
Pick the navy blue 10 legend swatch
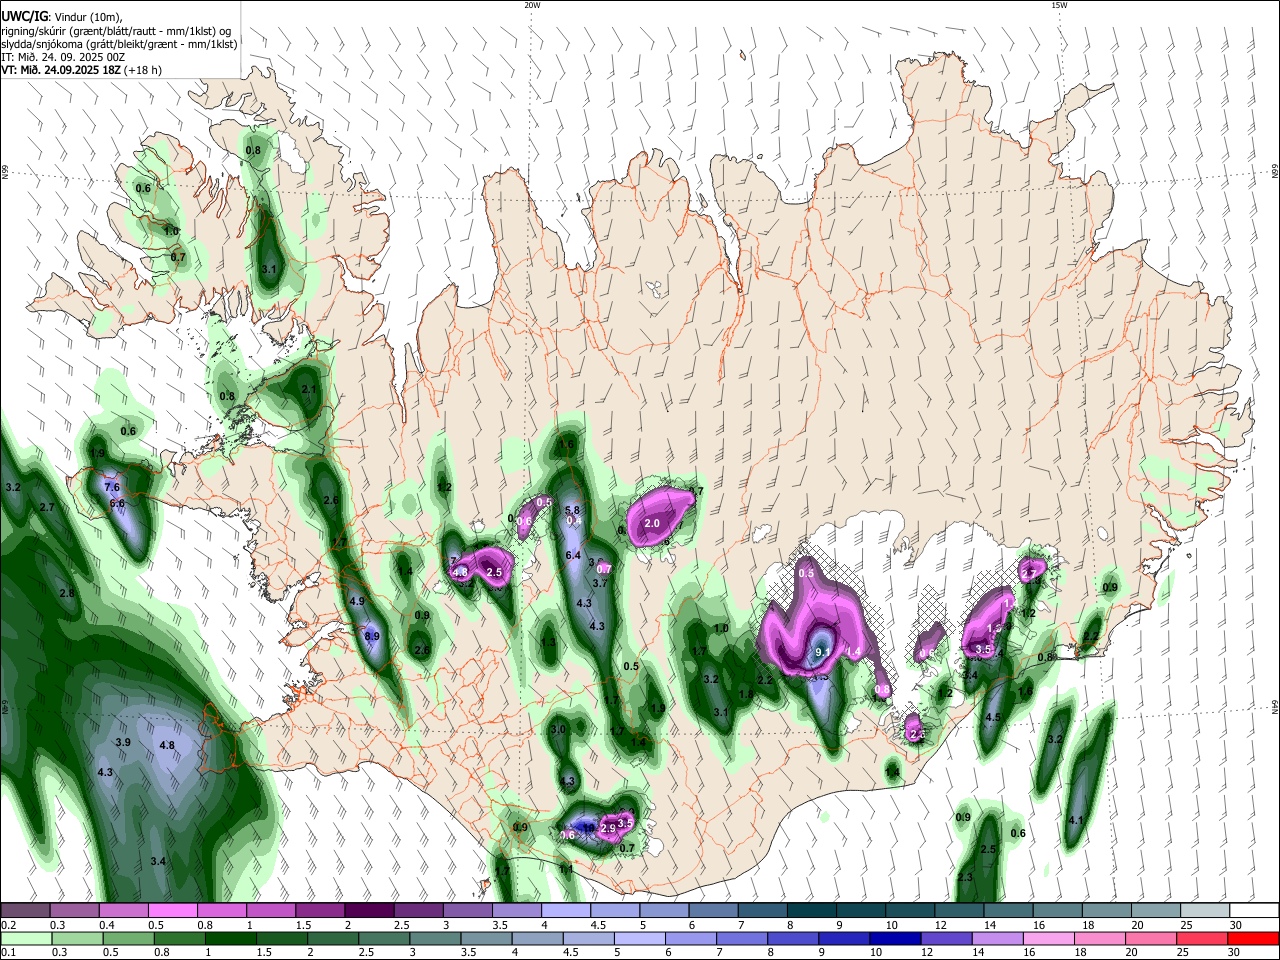(895, 938)
